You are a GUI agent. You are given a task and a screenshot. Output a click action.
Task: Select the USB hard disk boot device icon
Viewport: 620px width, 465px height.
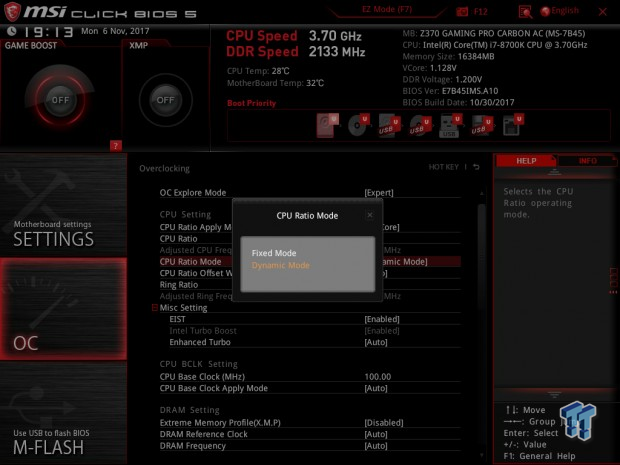[x=389, y=126]
